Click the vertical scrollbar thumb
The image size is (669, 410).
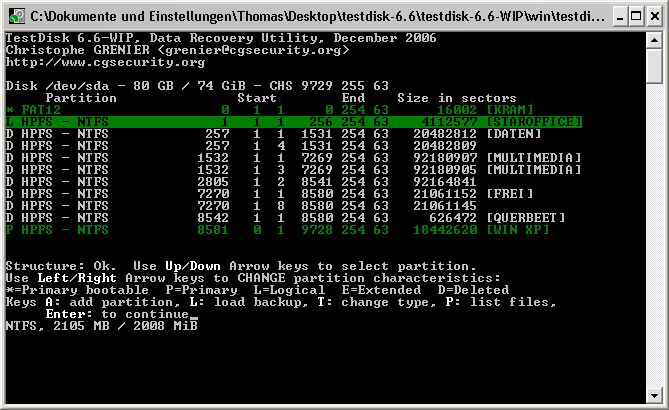(x=654, y=67)
